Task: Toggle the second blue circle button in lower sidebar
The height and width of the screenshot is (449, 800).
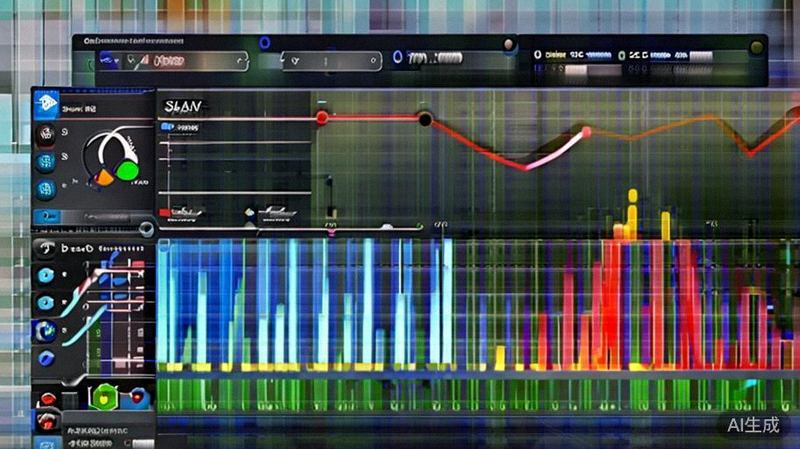Action: pyautogui.click(x=44, y=302)
